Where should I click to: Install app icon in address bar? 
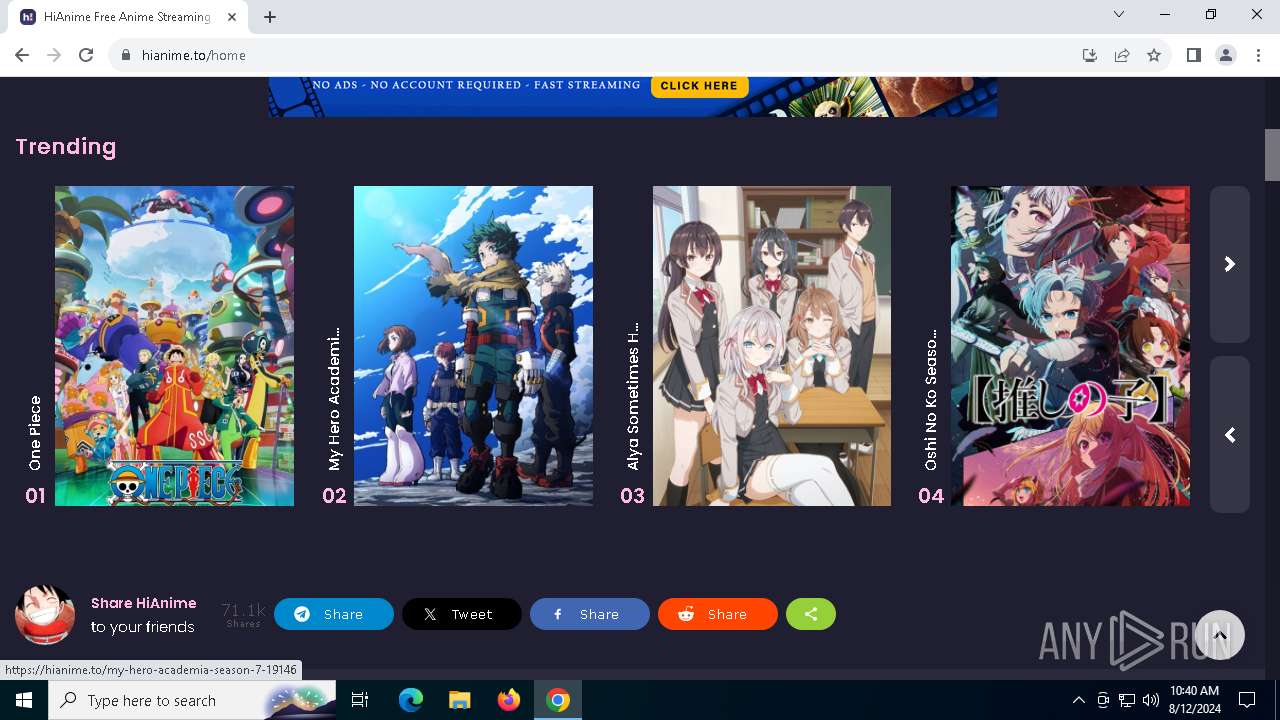1090,55
